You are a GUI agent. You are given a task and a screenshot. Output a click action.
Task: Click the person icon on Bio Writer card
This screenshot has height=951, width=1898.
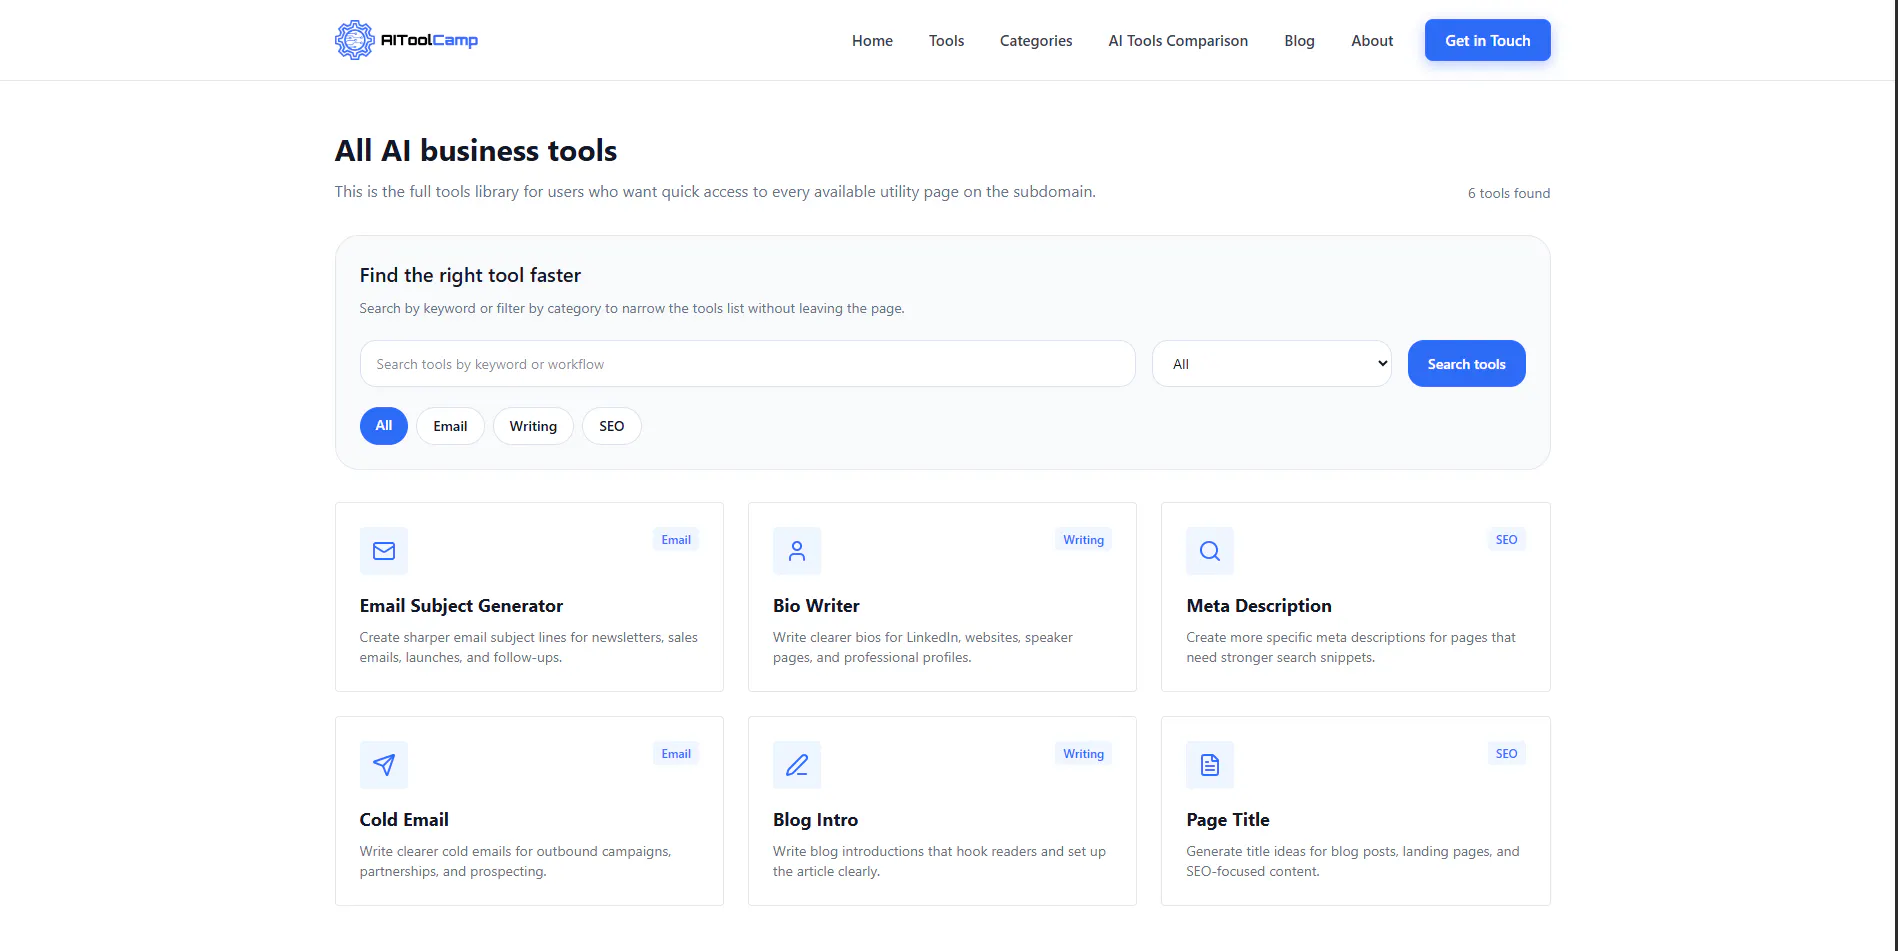[797, 551]
